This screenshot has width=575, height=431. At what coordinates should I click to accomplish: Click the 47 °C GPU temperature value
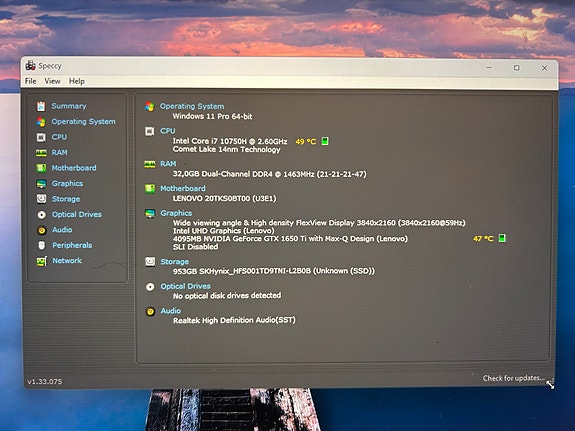pyautogui.click(x=483, y=239)
